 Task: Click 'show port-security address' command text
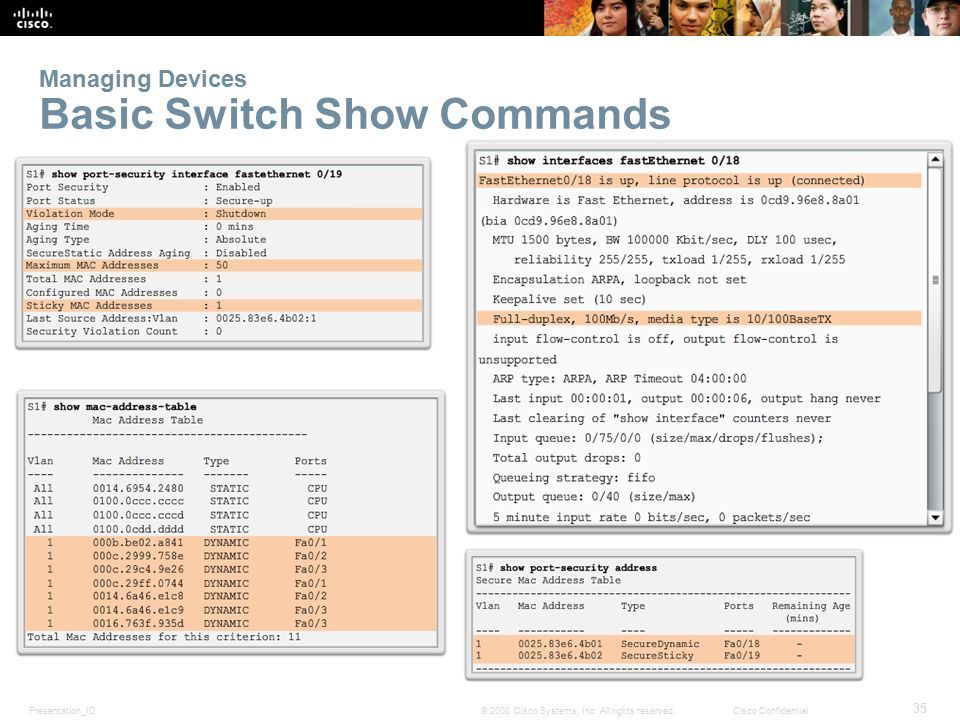pyautogui.click(x=579, y=568)
